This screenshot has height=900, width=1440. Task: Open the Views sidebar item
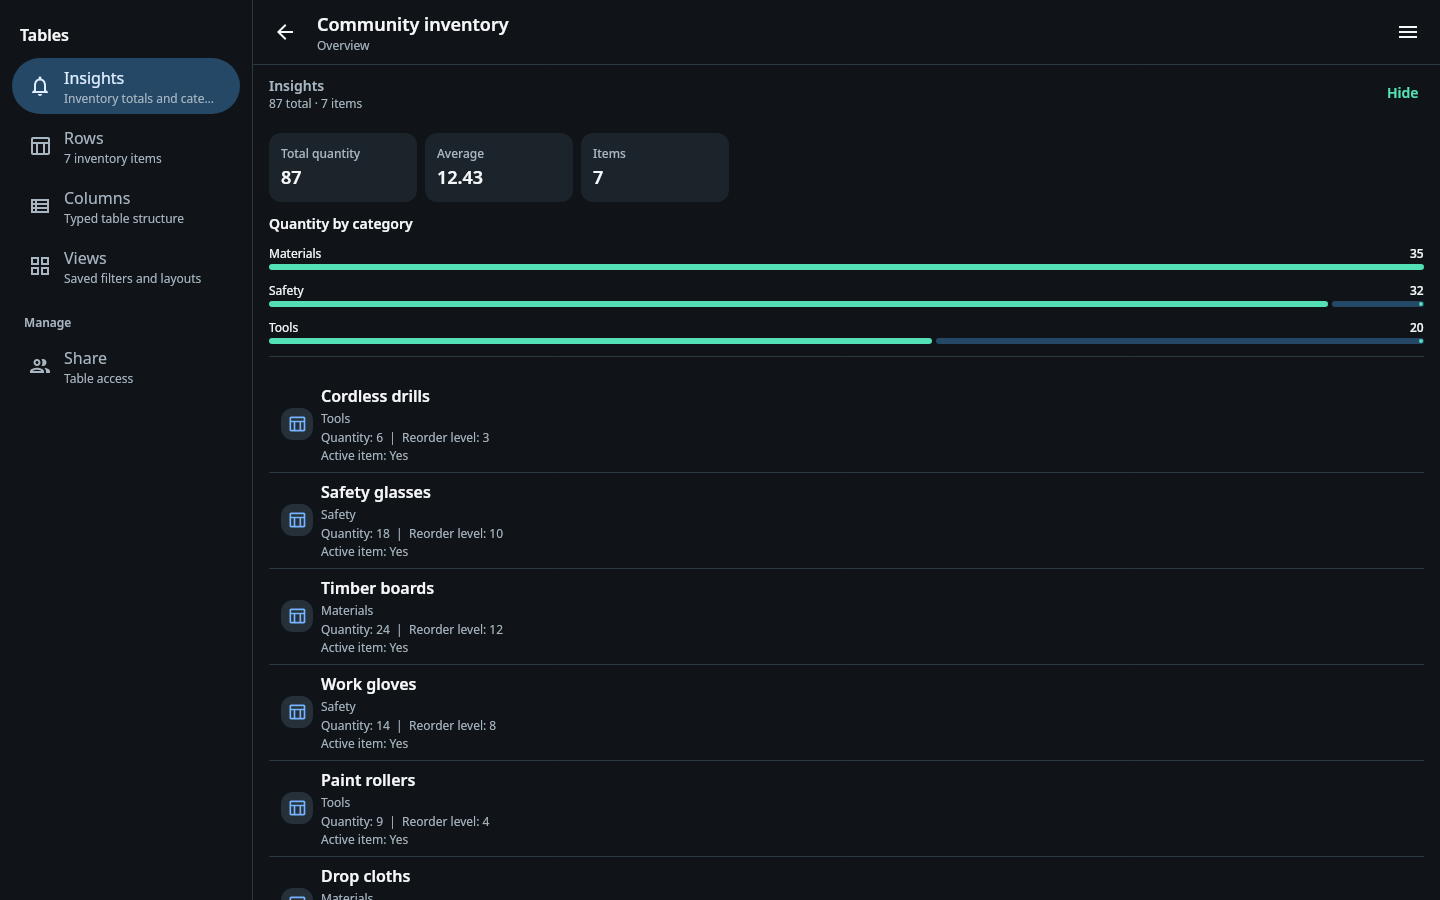(126, 266)
